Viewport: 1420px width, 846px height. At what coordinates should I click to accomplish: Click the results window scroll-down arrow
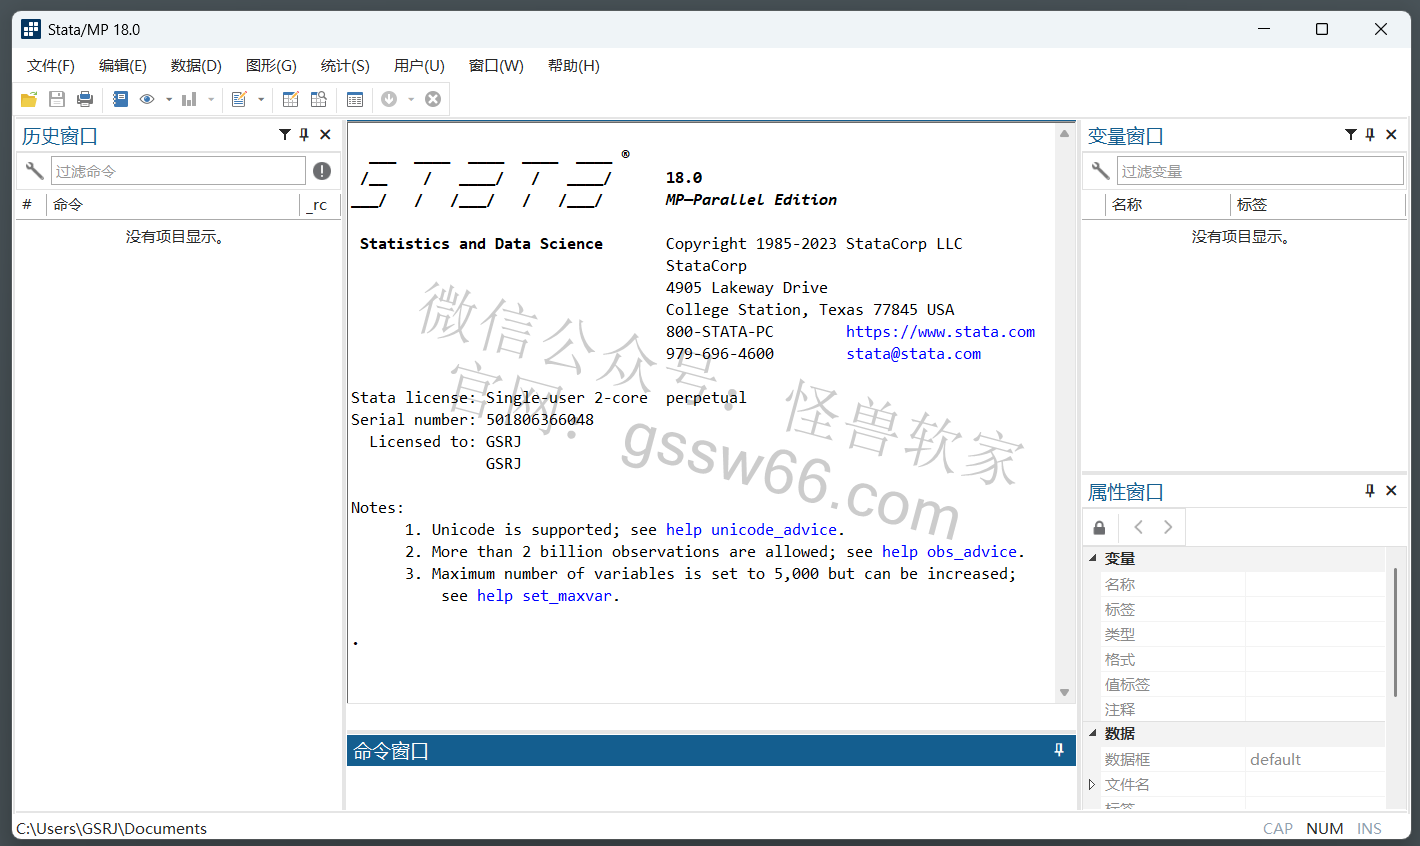click(x=1064, y=692)
